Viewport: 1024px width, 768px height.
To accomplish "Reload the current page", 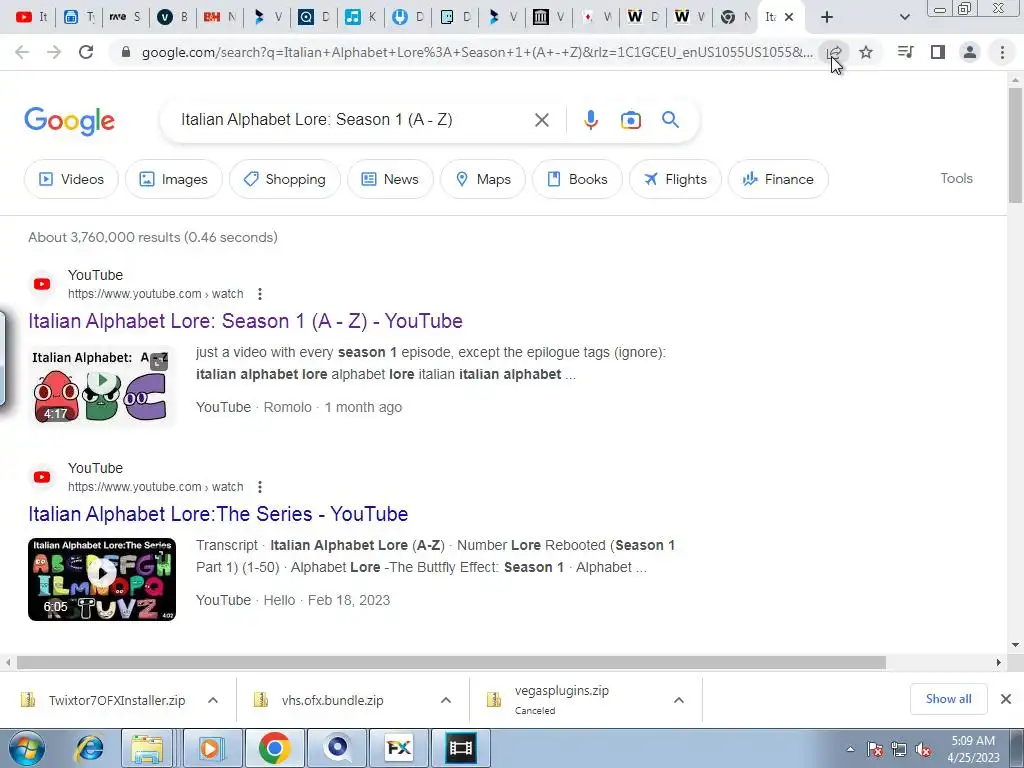I will click(86, 52).
